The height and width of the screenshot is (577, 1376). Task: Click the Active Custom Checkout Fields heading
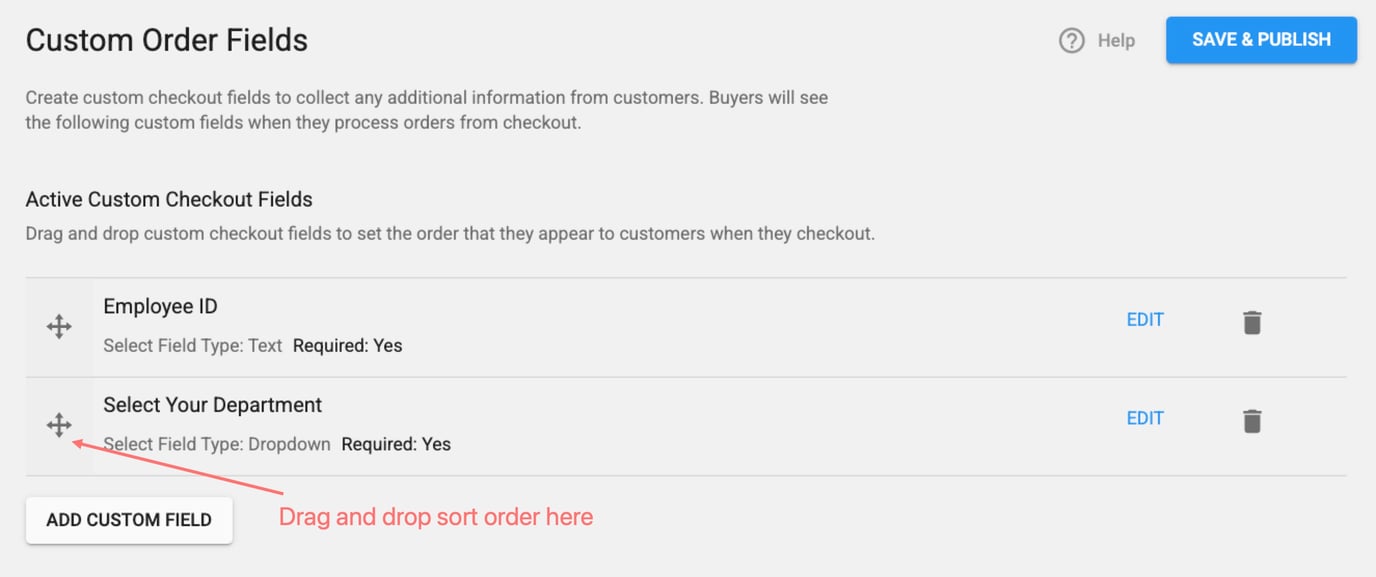168,199
